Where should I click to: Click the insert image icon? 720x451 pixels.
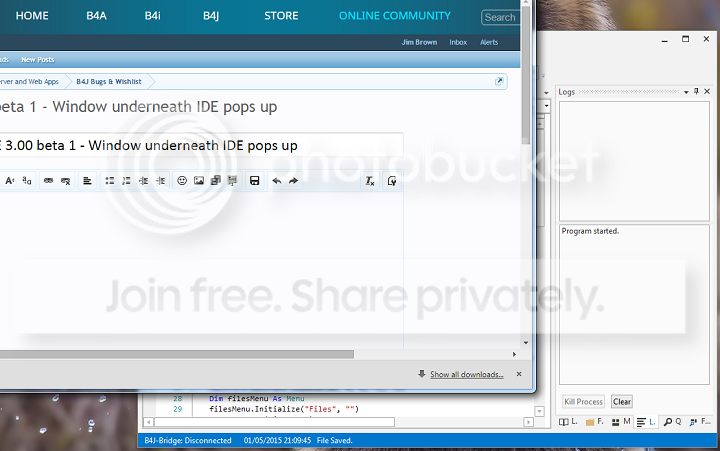pyautogui.click(x=199, y=180)
